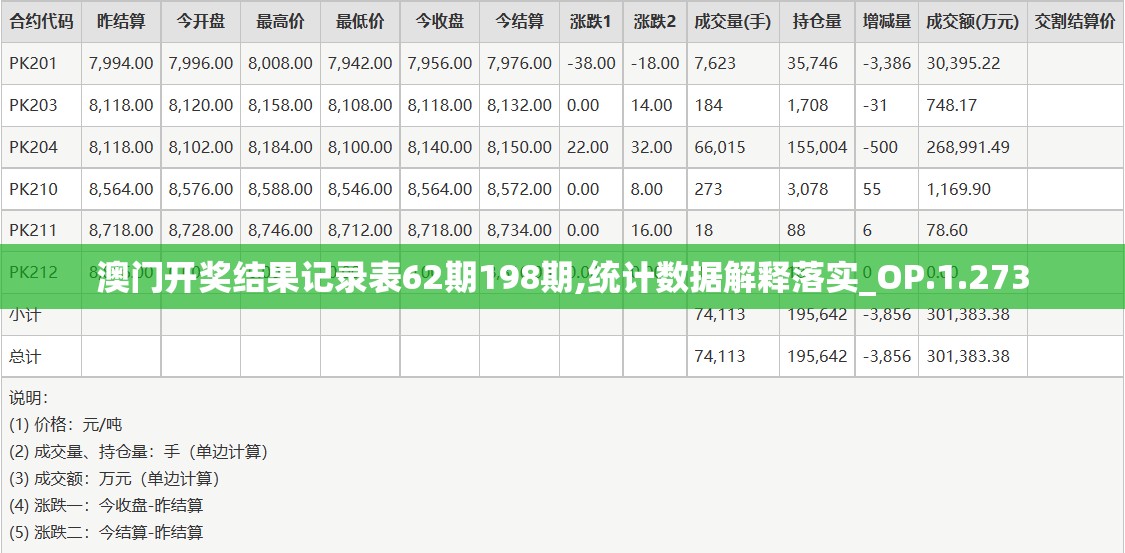Viewport: 1125px width, 553px height.
Task: Click PK201 change value -38.00
Action: (591, 63)
